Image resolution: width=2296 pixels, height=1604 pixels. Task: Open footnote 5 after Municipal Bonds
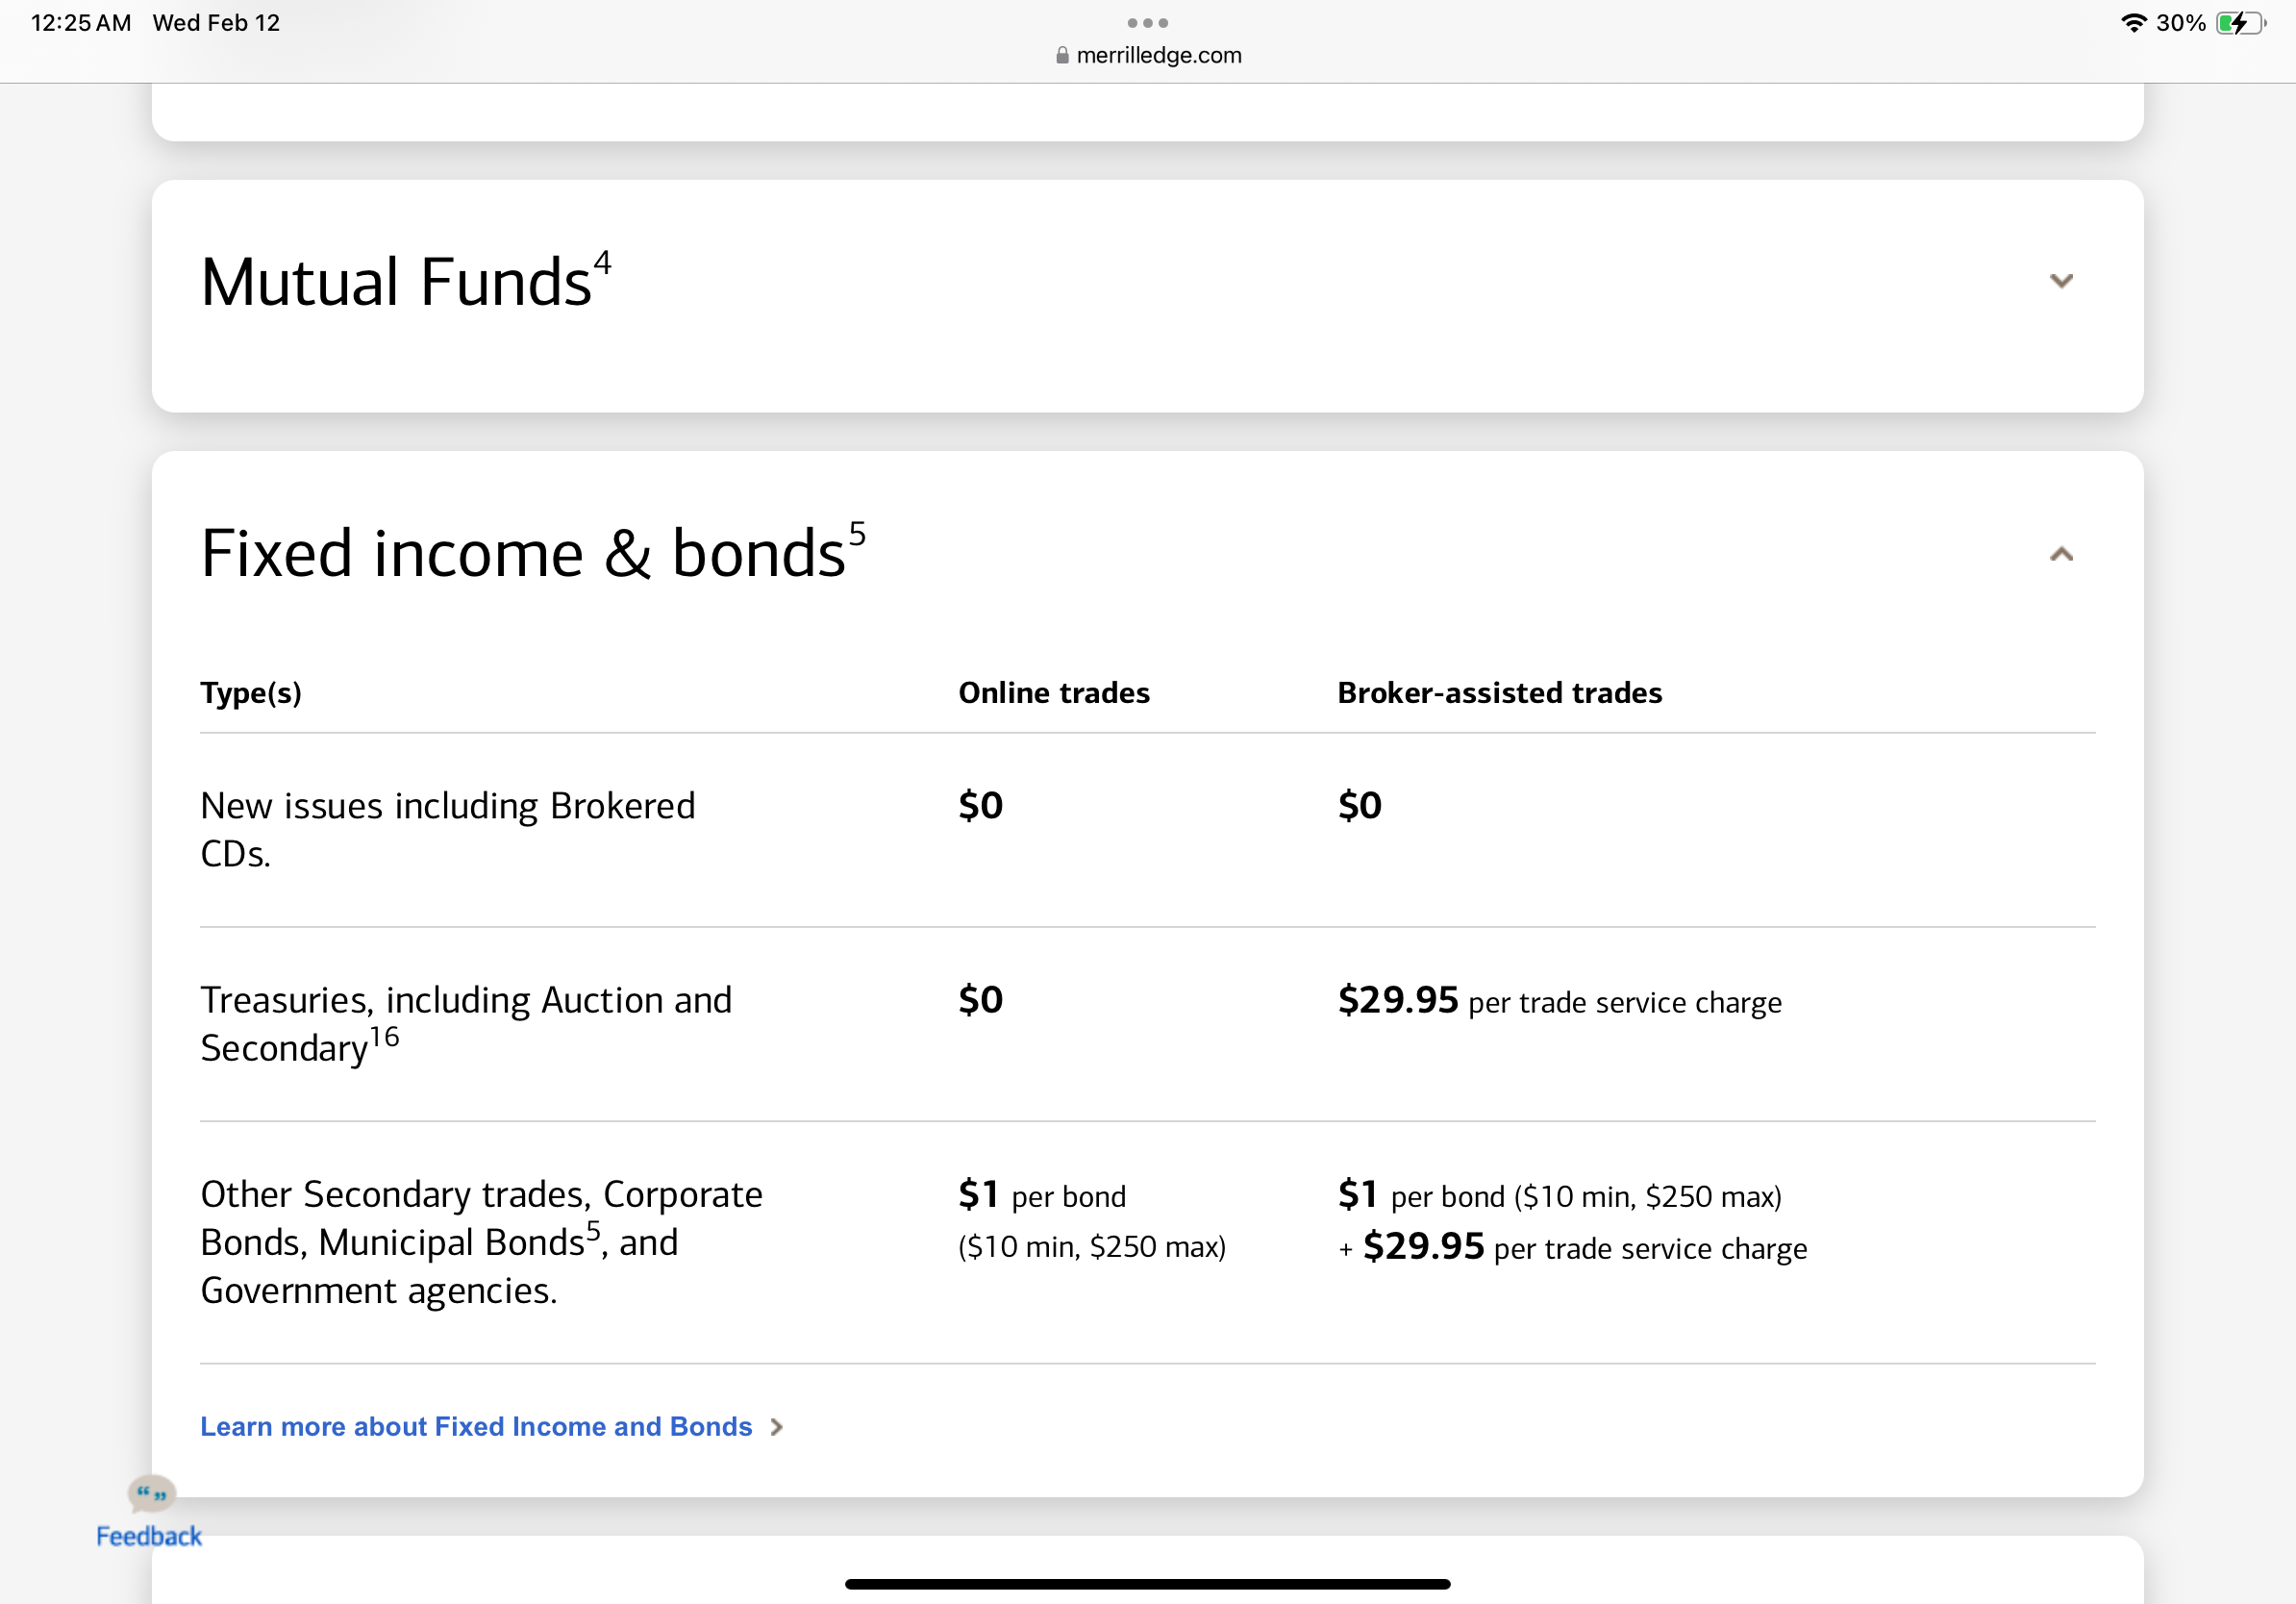[594, 1229]
